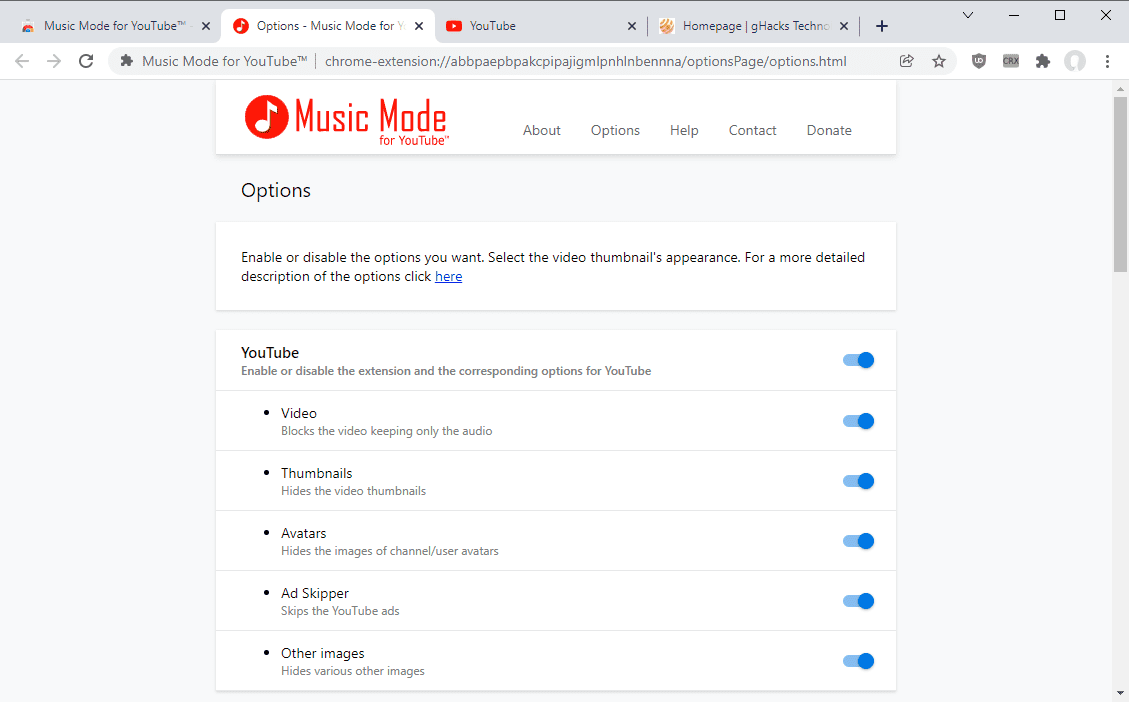Expand the tab search chevron
This screenshot has width=1129, height=702.
[x=968, y=15]
